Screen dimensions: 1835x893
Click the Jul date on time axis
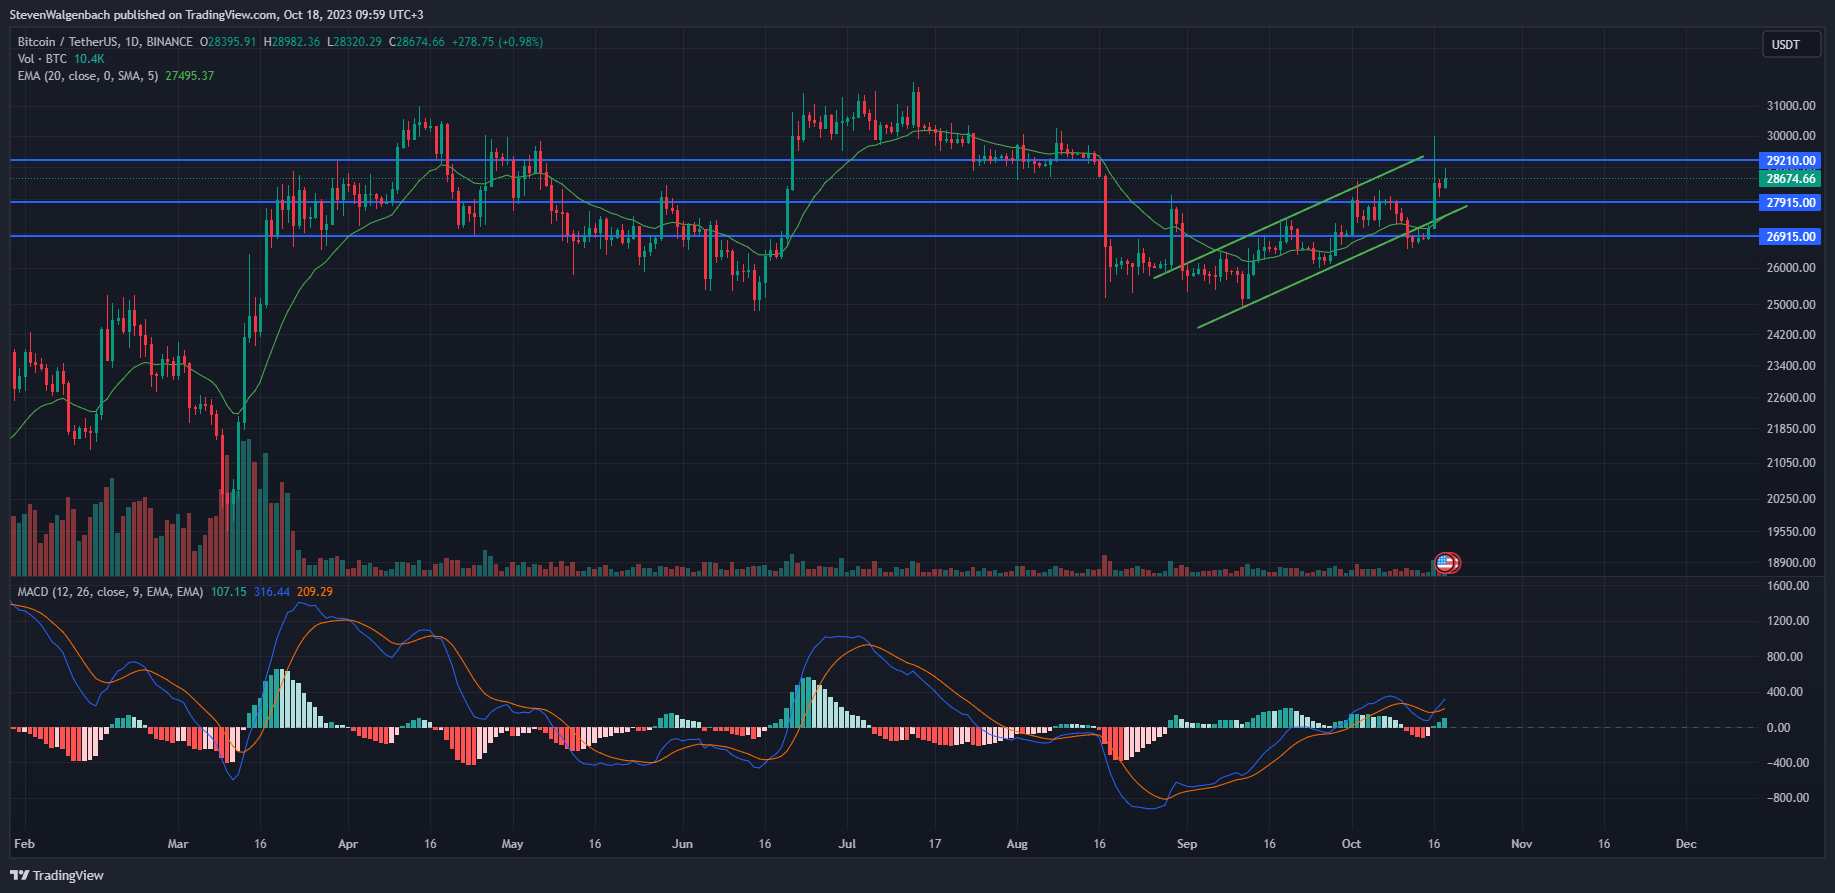tap(847, 844)
